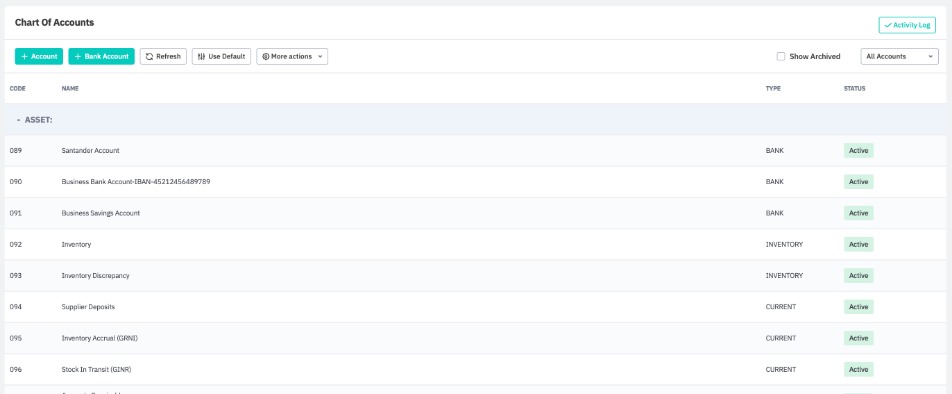Expand the More actions dropdown arrow
The width and height of the screenshot is (952, 394).
pyautogui.click(x=320, y=56)
